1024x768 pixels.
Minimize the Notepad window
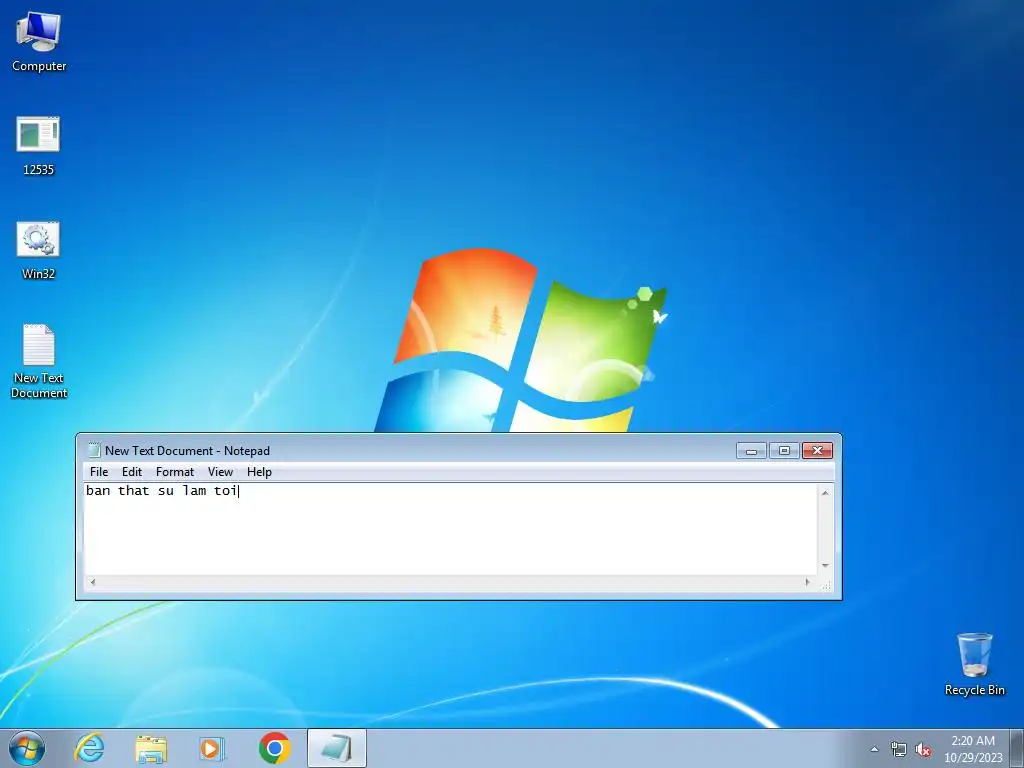tap(751, 451)
